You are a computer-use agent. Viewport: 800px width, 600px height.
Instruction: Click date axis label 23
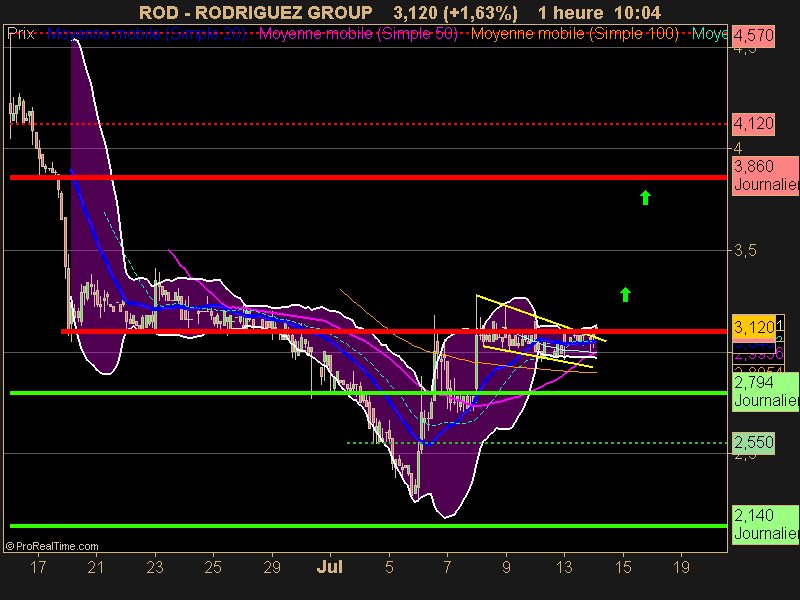click(x=155, y=567)
